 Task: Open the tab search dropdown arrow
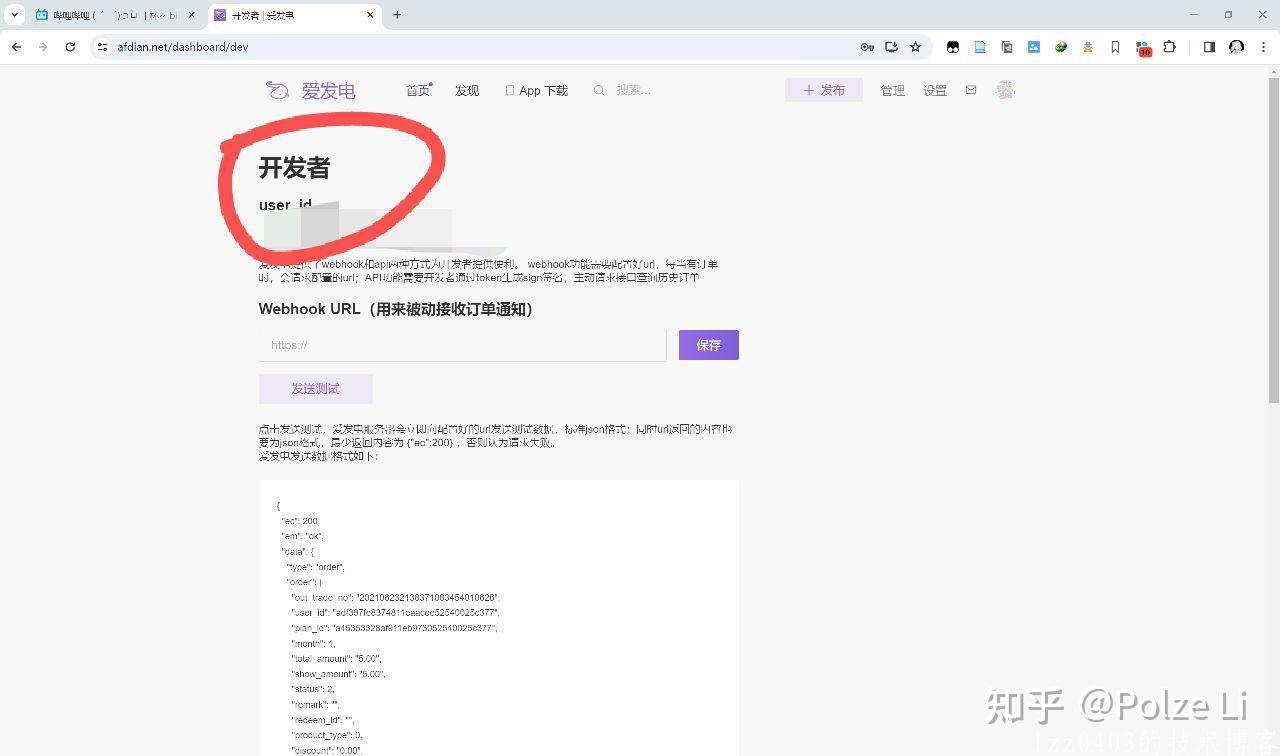pos(14,15)
